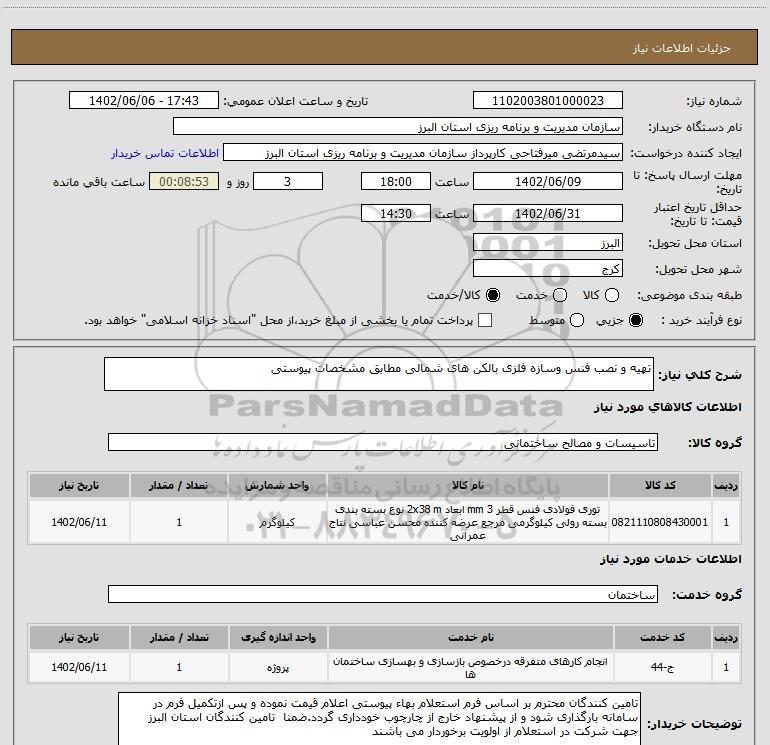Click the delivery province field البرز
Screen dimensions: 770x745
(x=548, y=243)
